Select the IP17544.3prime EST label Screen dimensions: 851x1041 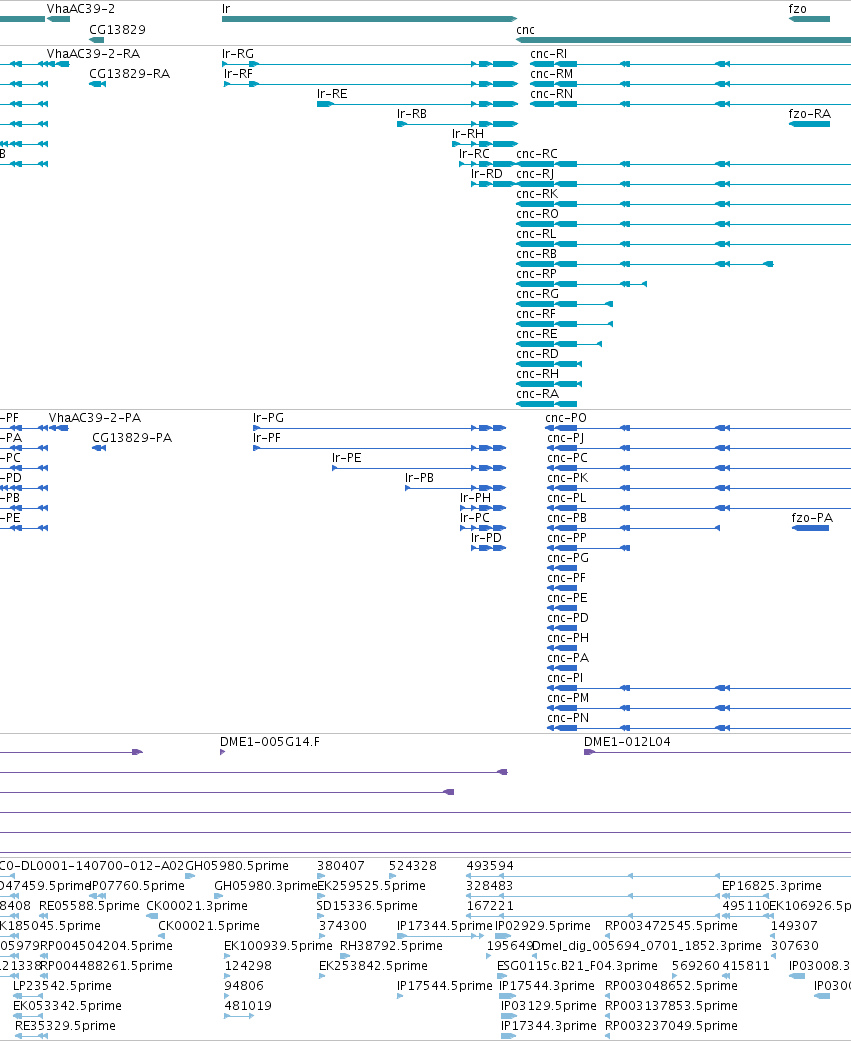547,986
